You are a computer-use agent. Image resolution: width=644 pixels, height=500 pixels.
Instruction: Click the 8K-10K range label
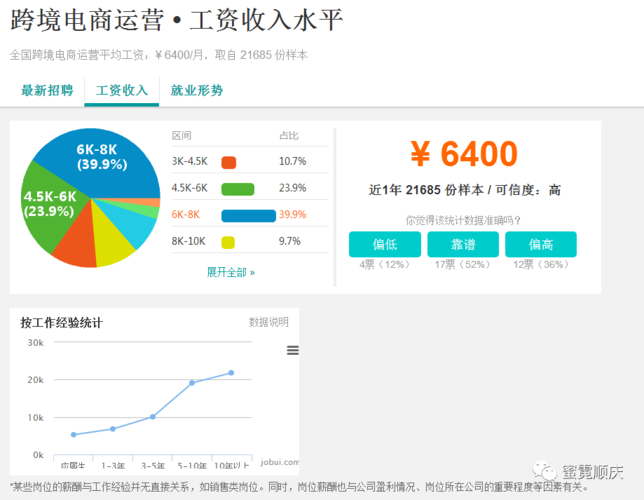coord(189,241)
